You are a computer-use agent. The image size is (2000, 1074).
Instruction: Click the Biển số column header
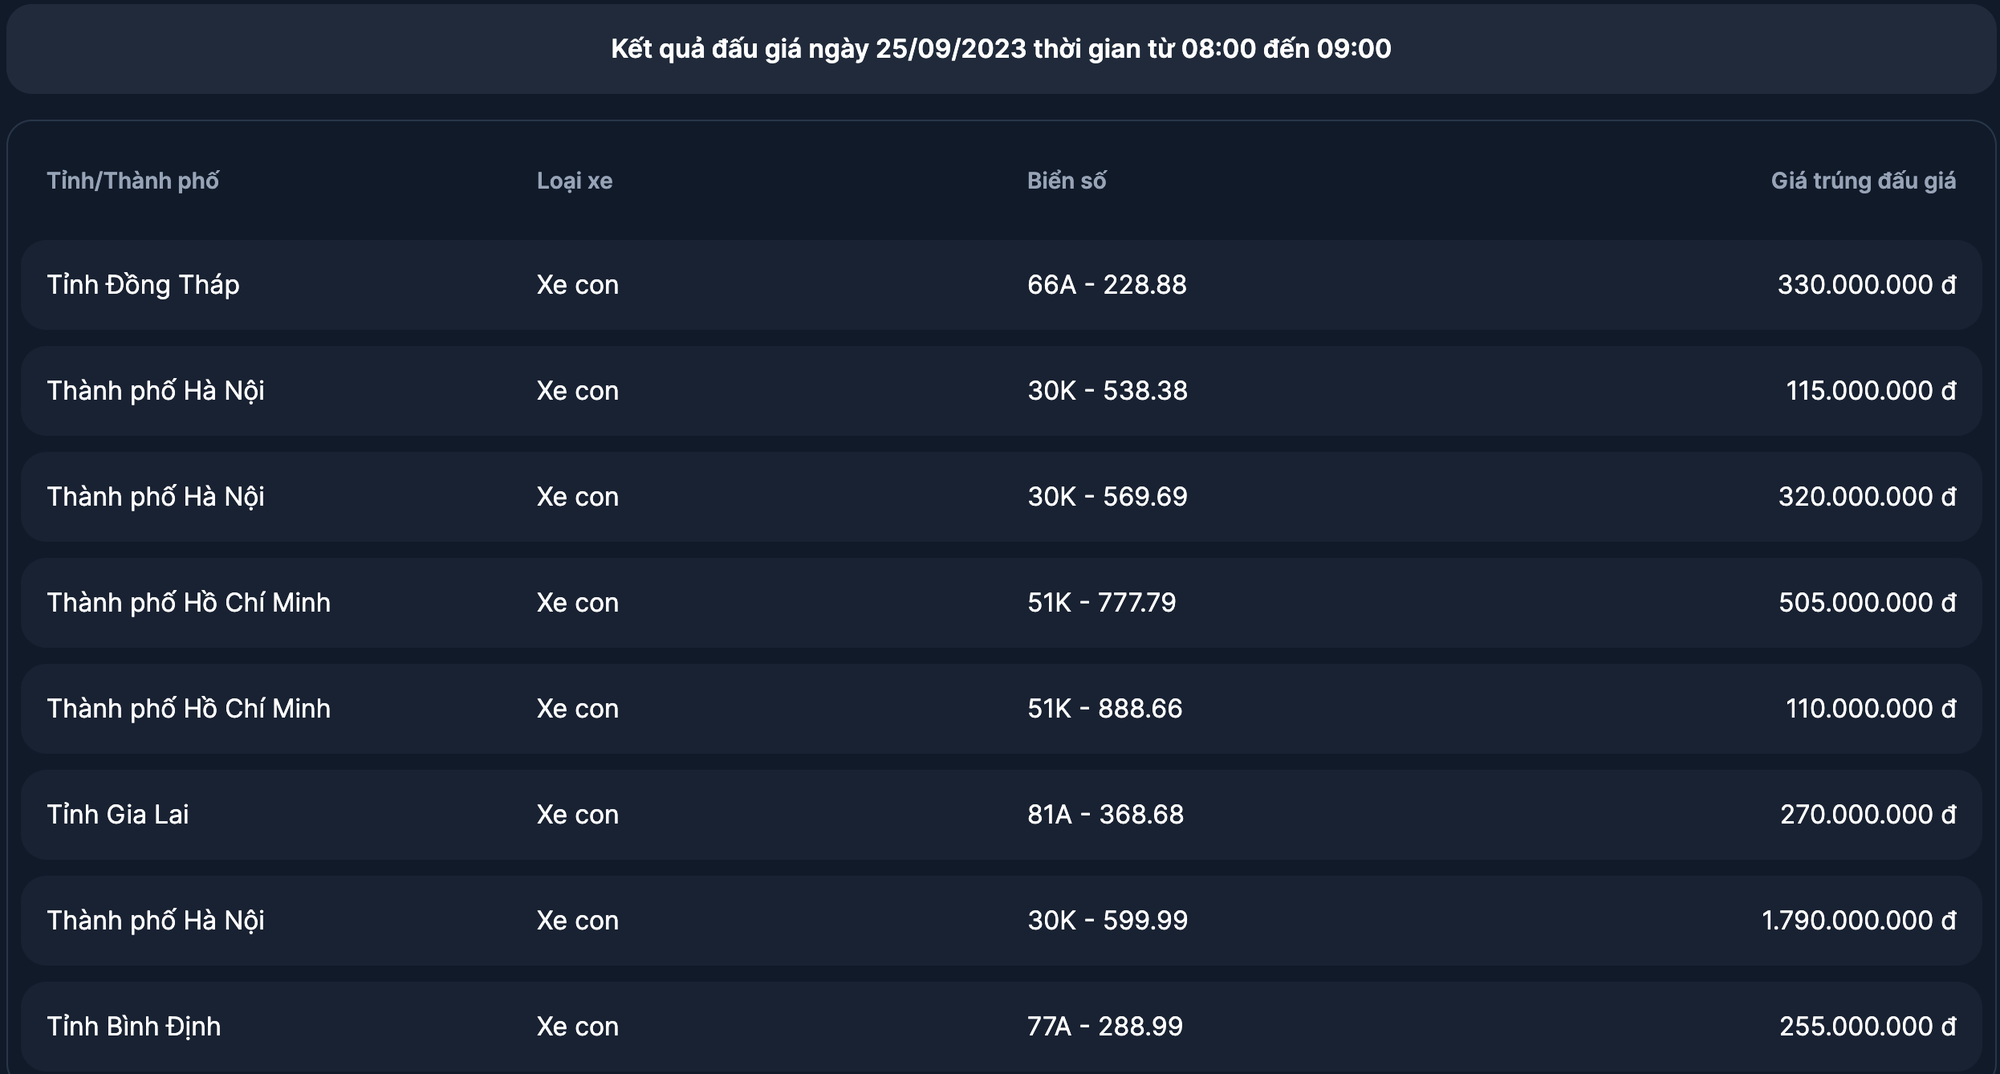[1066, 181]
